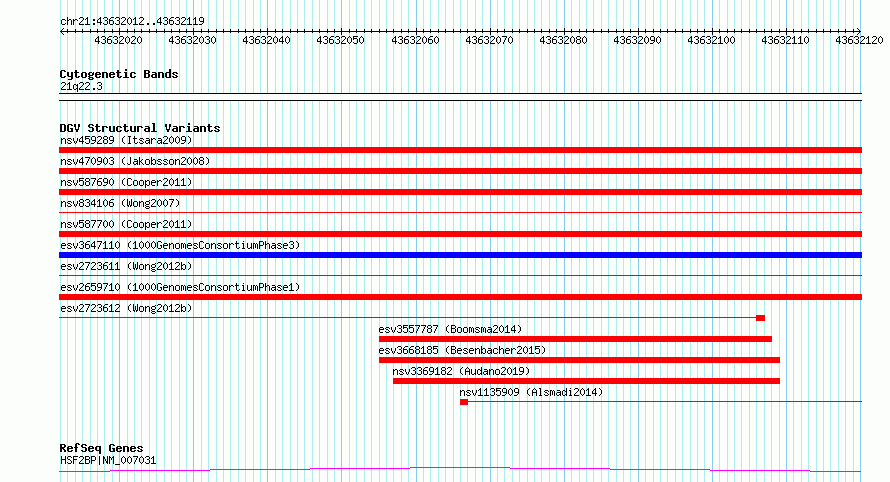Select the red bar under esv3557787
Image resolution: width=890 pixels, height=482 pixels.
(575, 339)
